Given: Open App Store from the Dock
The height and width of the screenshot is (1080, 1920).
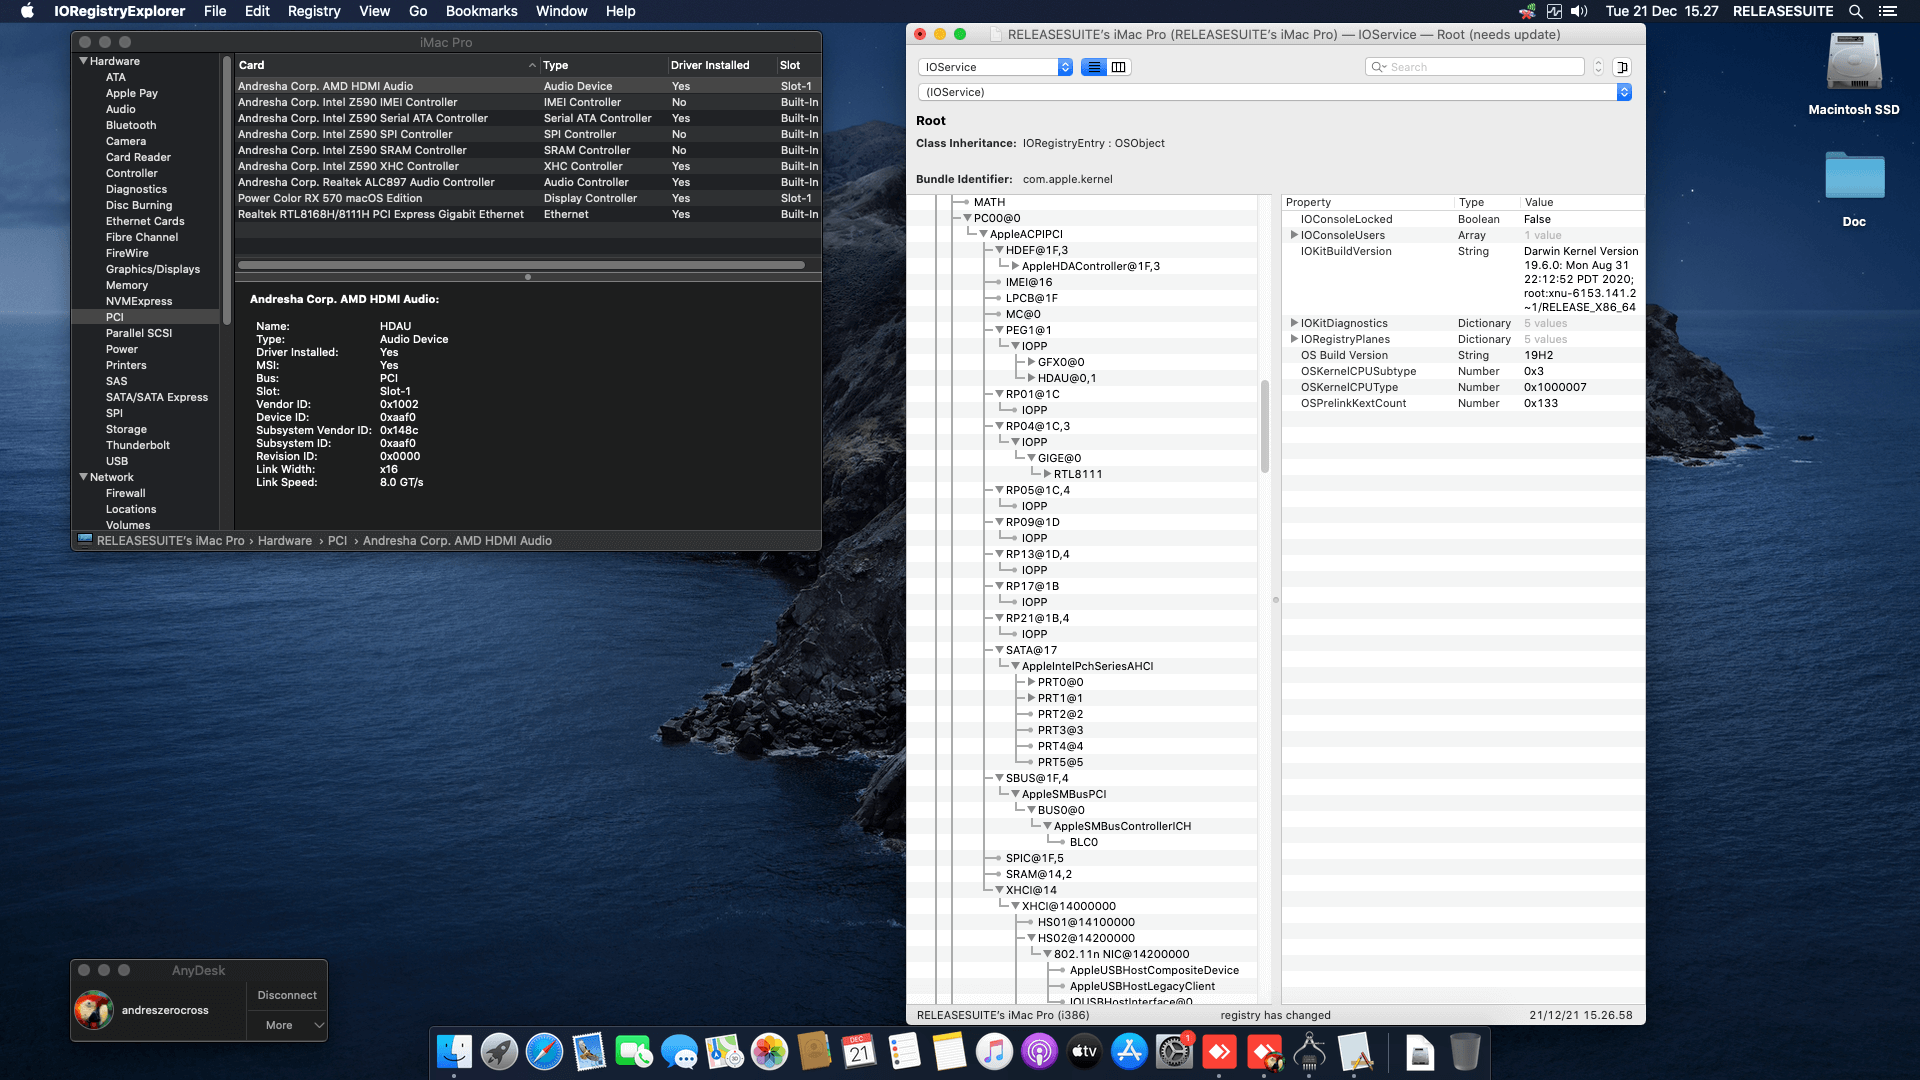Looking at the screenshot, I should click(x=1129, y=1052).
